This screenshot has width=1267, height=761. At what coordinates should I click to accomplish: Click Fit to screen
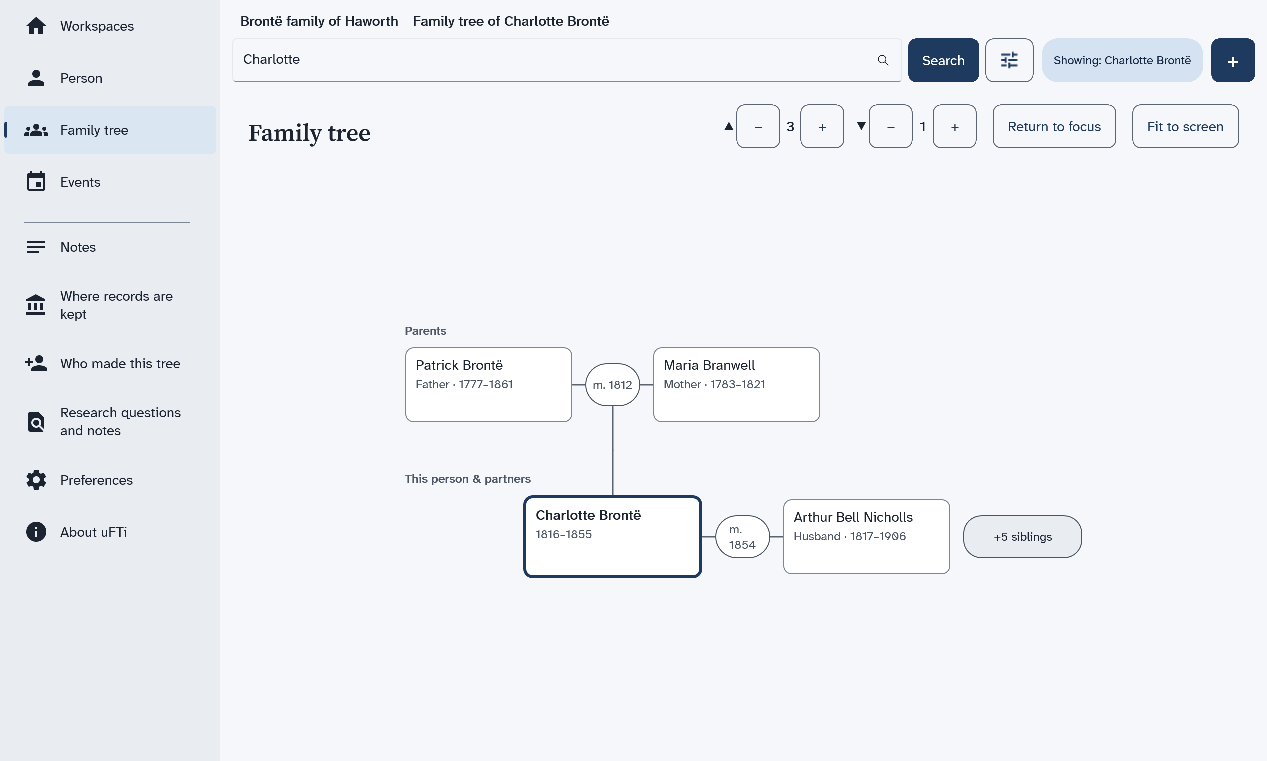pos(1185,126)
